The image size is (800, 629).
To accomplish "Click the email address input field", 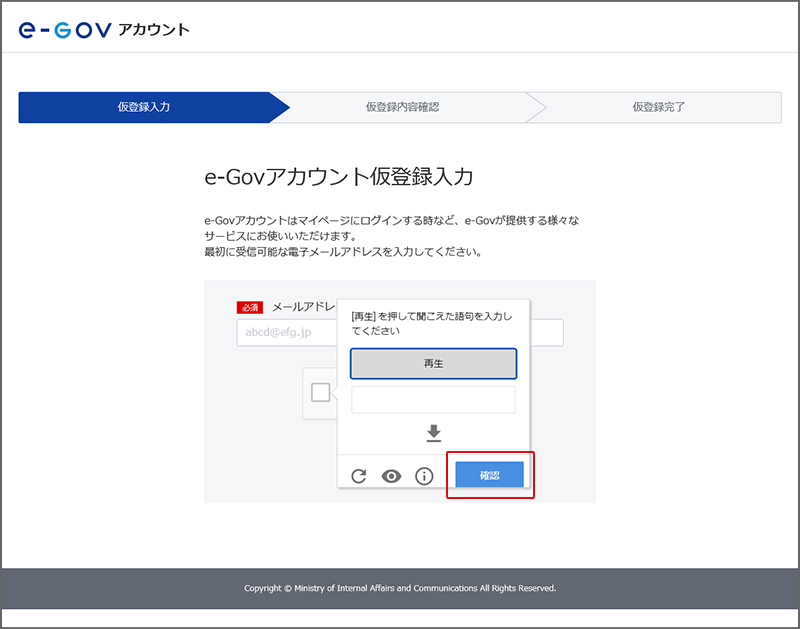I will click(400, 333).
